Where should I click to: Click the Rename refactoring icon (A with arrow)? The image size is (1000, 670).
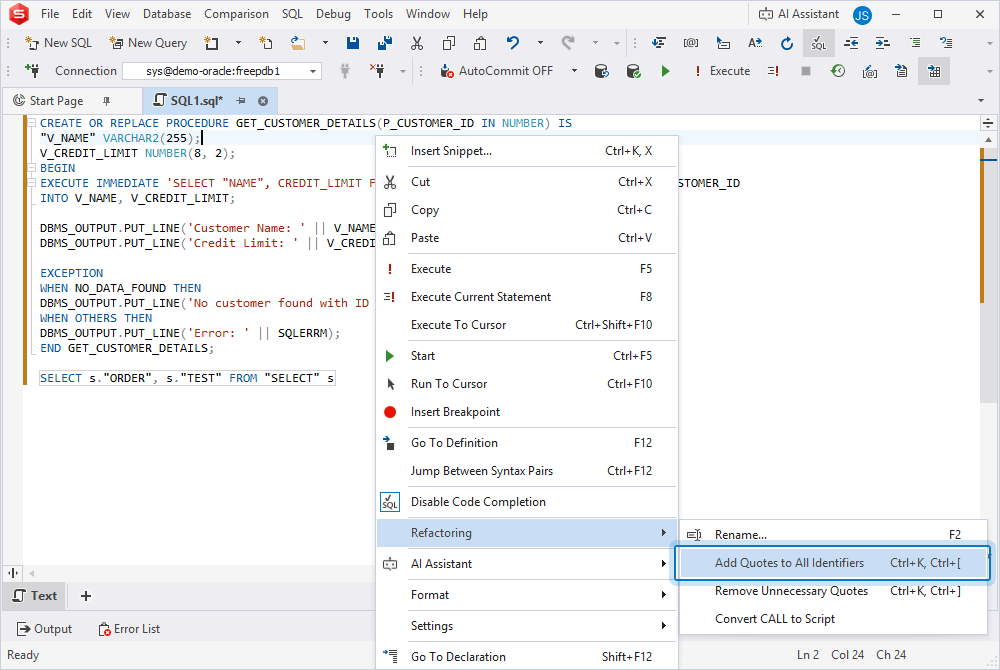754,43
